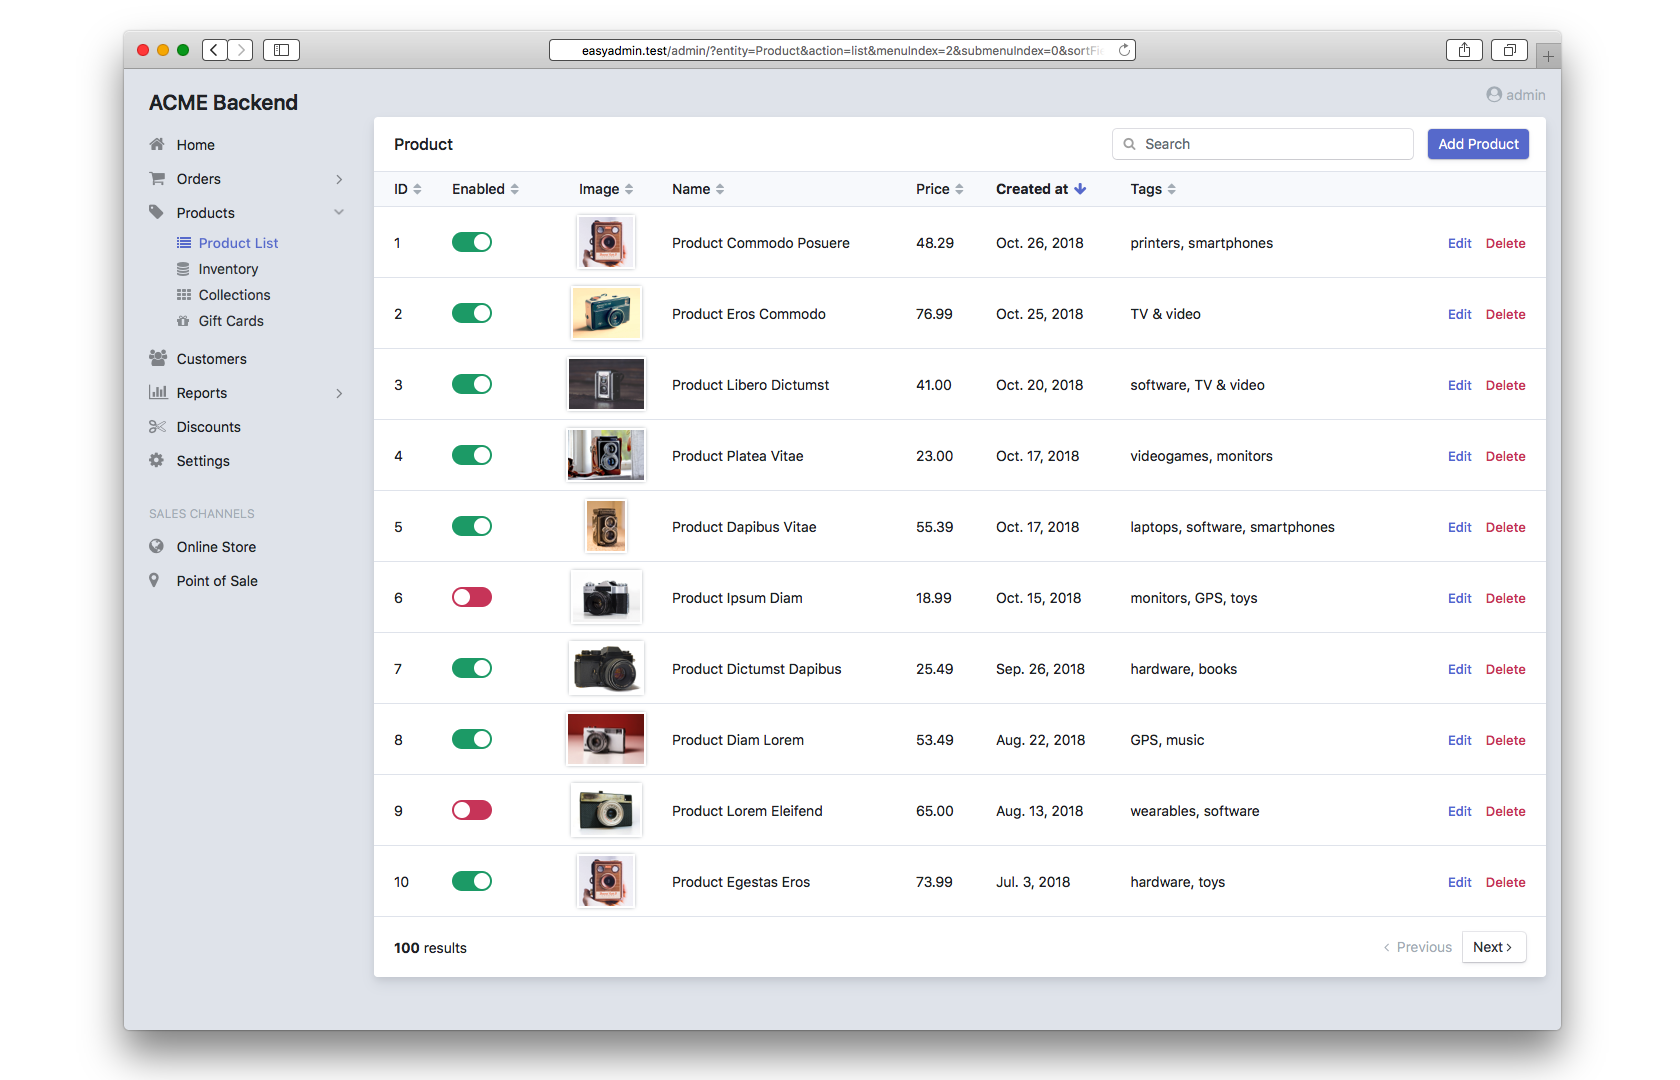
Task: Click the Online Store globe icon
Action: [x=156, y=546]
